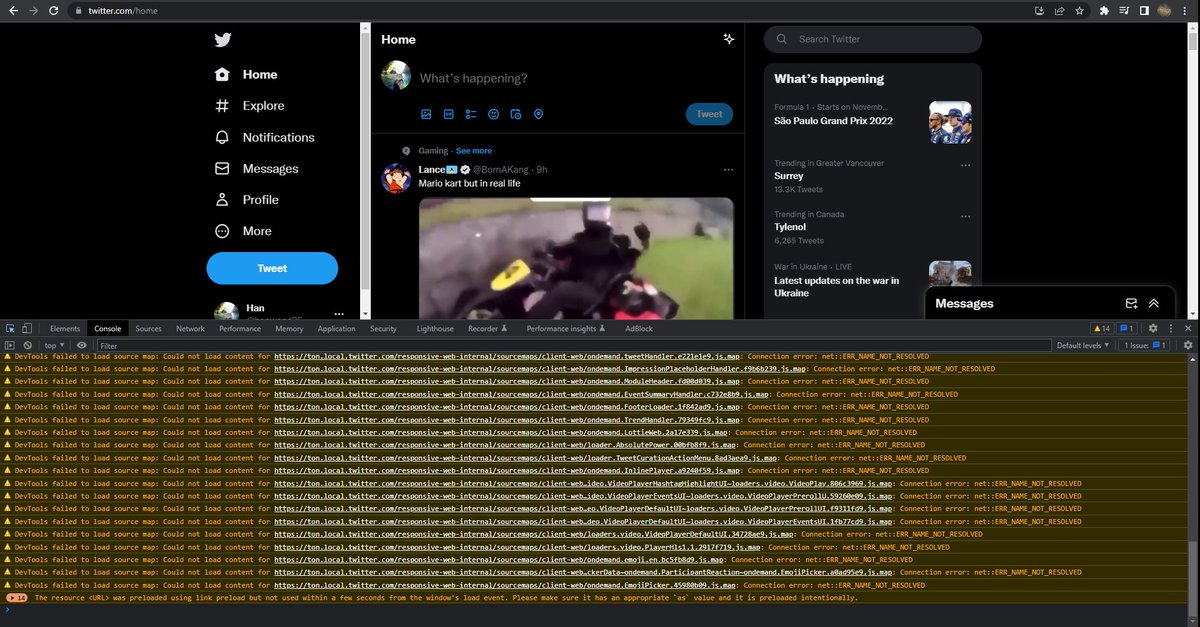
Task: Tag a location in tweet
Action: click(538, 114)
